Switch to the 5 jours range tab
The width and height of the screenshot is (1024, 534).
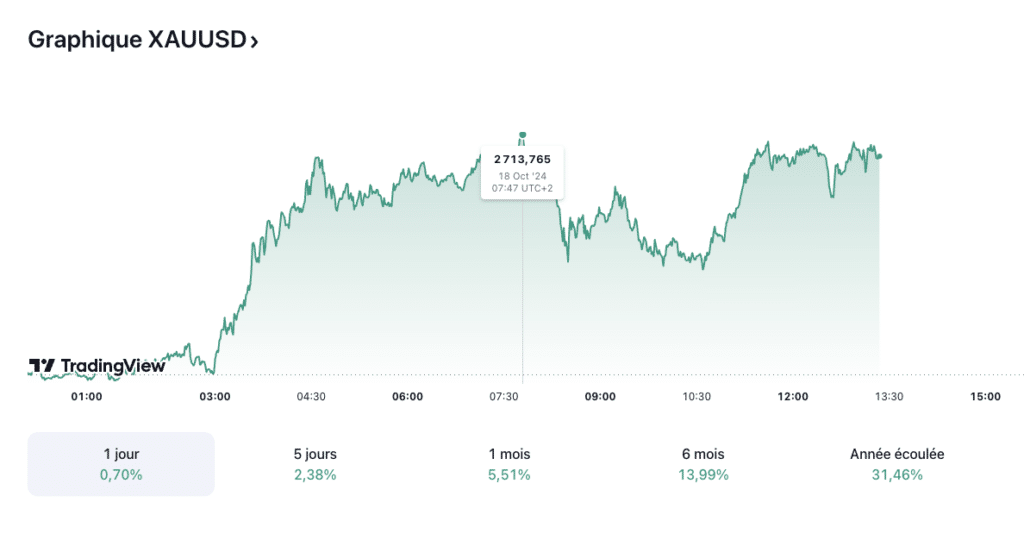pos(315,464)
